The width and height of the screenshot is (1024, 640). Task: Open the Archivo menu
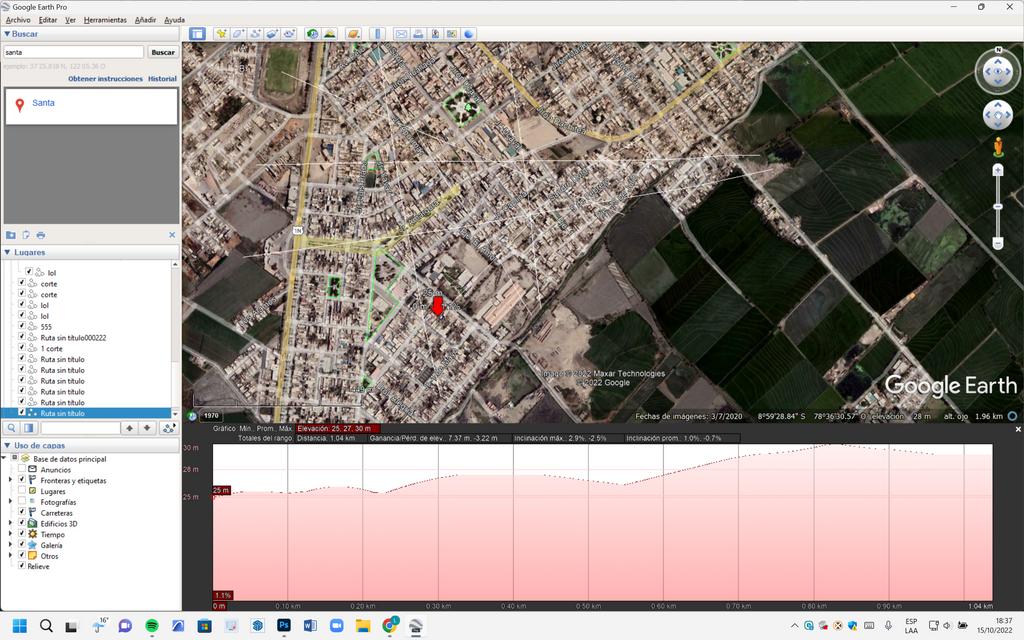(x=18, y=20)
